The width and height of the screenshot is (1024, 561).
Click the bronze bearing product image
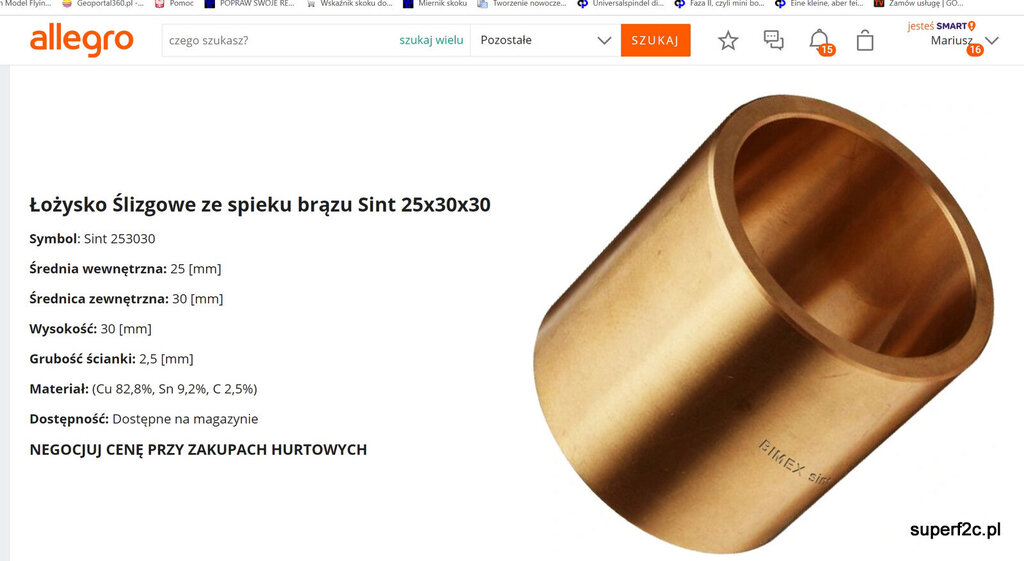click(762, 323)
